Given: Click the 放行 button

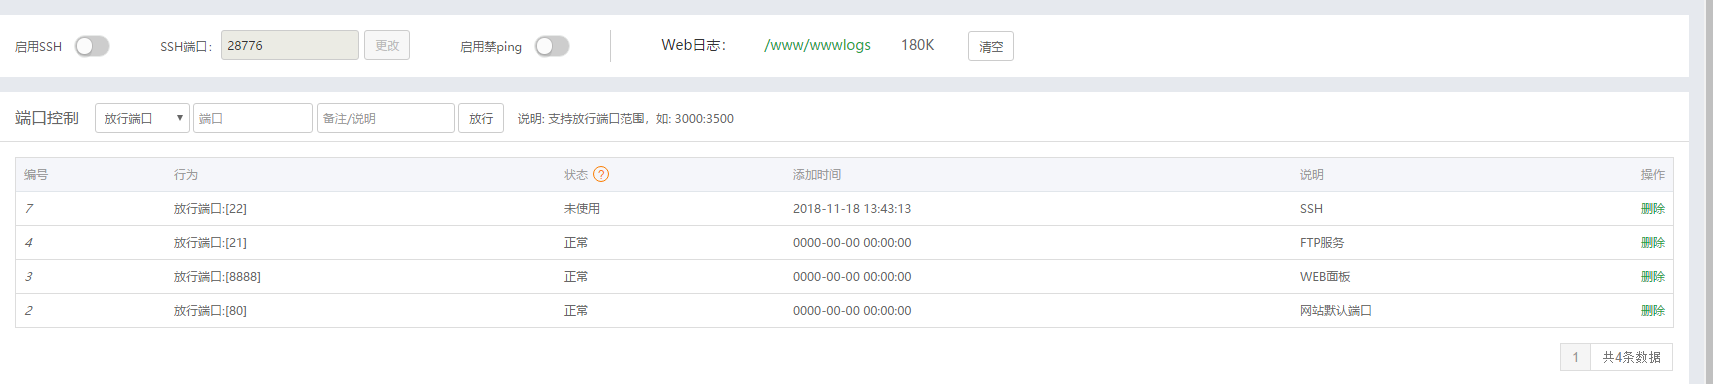Looking at the screenshot, I should (481, 118).
